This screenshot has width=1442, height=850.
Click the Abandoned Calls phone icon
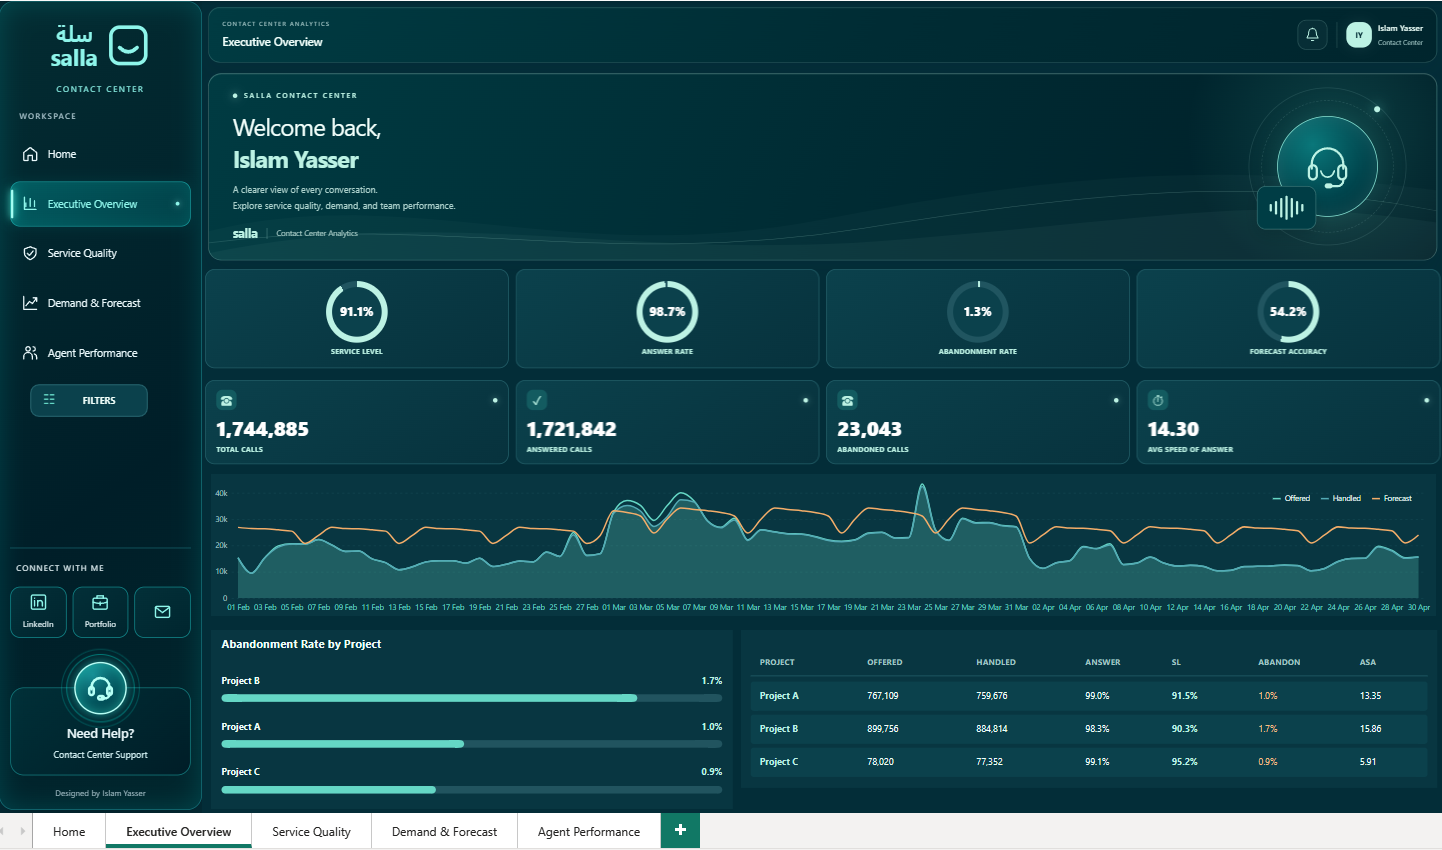[x=848, y=401]
